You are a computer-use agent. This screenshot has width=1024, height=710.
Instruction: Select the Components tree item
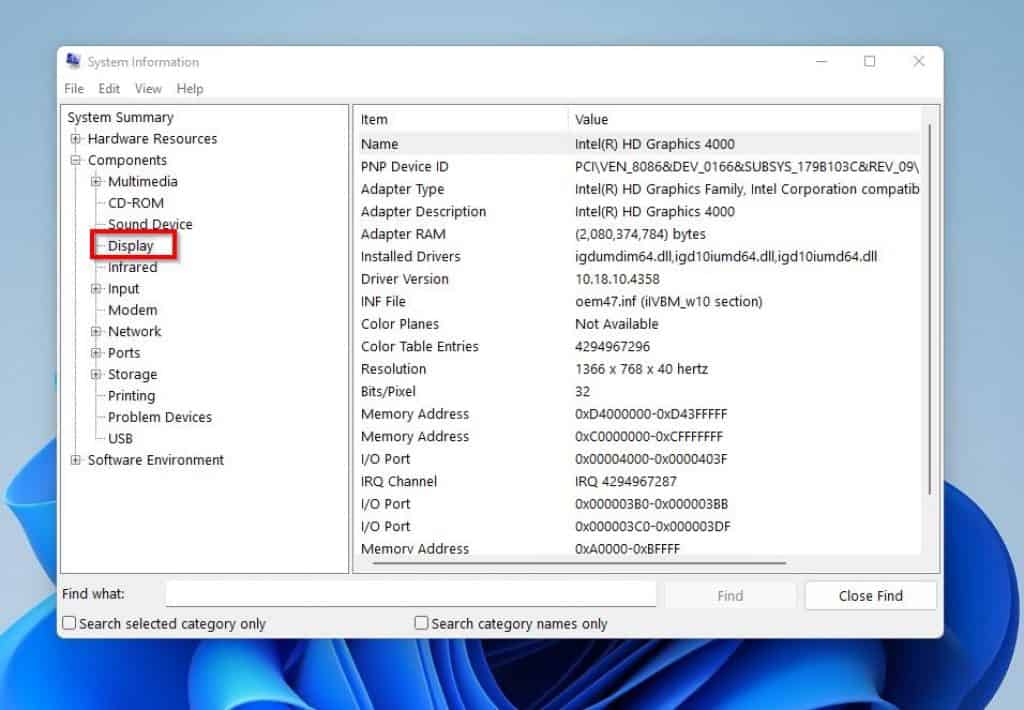127,160
